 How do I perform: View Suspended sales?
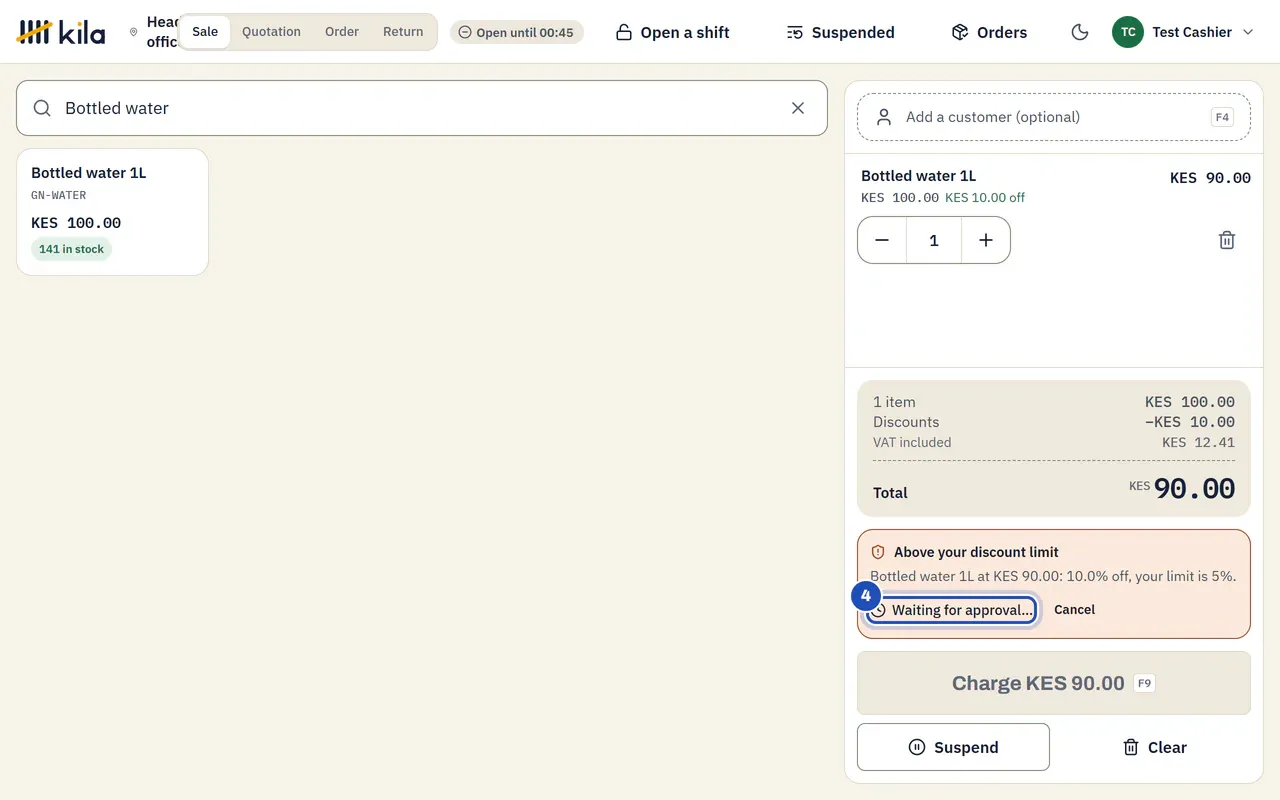click(840, 32)
